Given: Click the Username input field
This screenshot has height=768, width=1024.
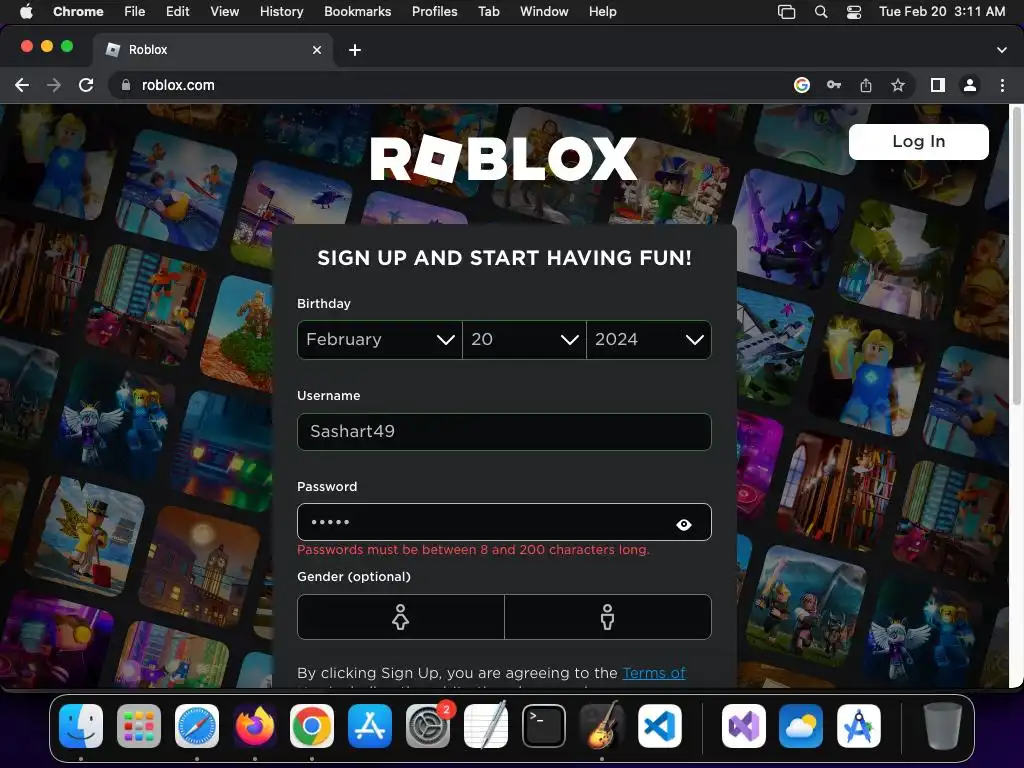Looking at the screenshot, I should (x=504, y=432).
